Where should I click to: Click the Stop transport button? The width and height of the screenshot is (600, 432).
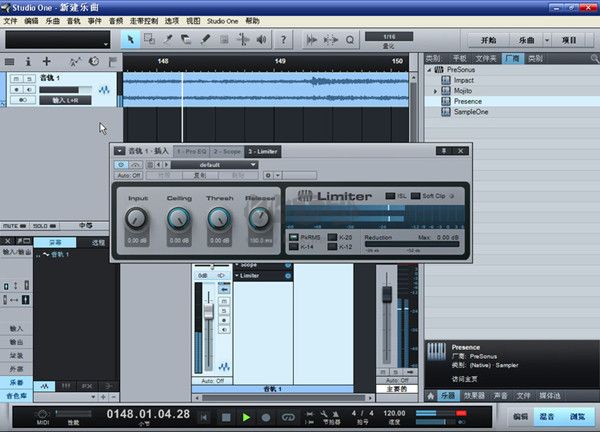point(226,416)
